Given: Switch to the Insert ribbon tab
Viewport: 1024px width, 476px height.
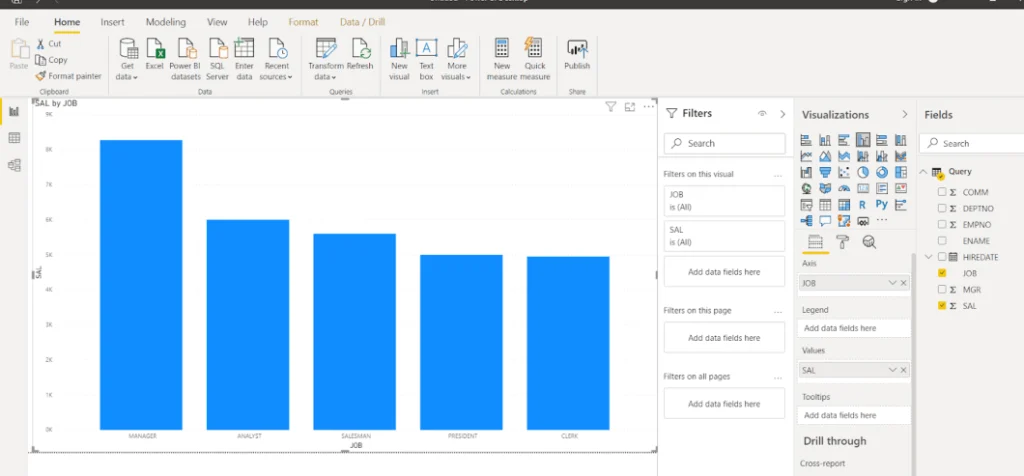Looking at the screenshot, I should (x=112, y=22).
